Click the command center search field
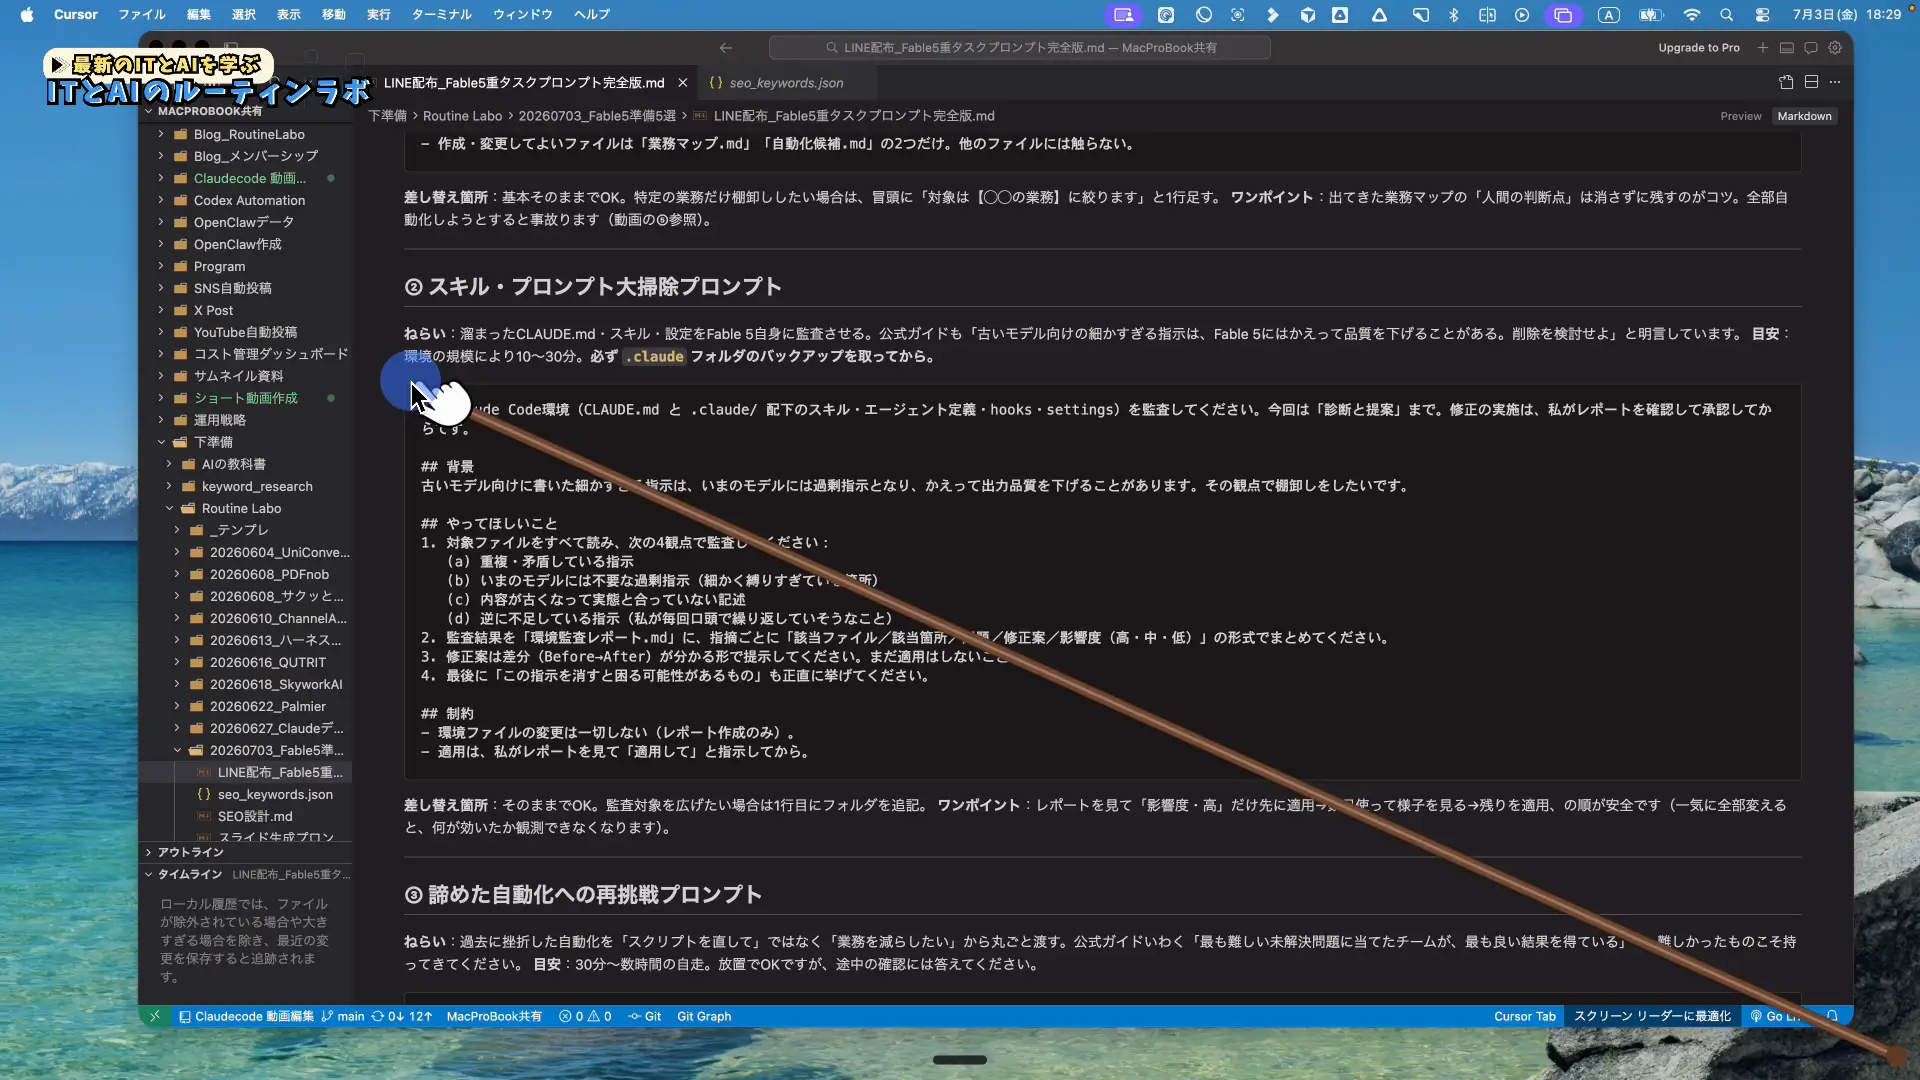This screenshot has width=1920, height=1080. click(1019, 47)
